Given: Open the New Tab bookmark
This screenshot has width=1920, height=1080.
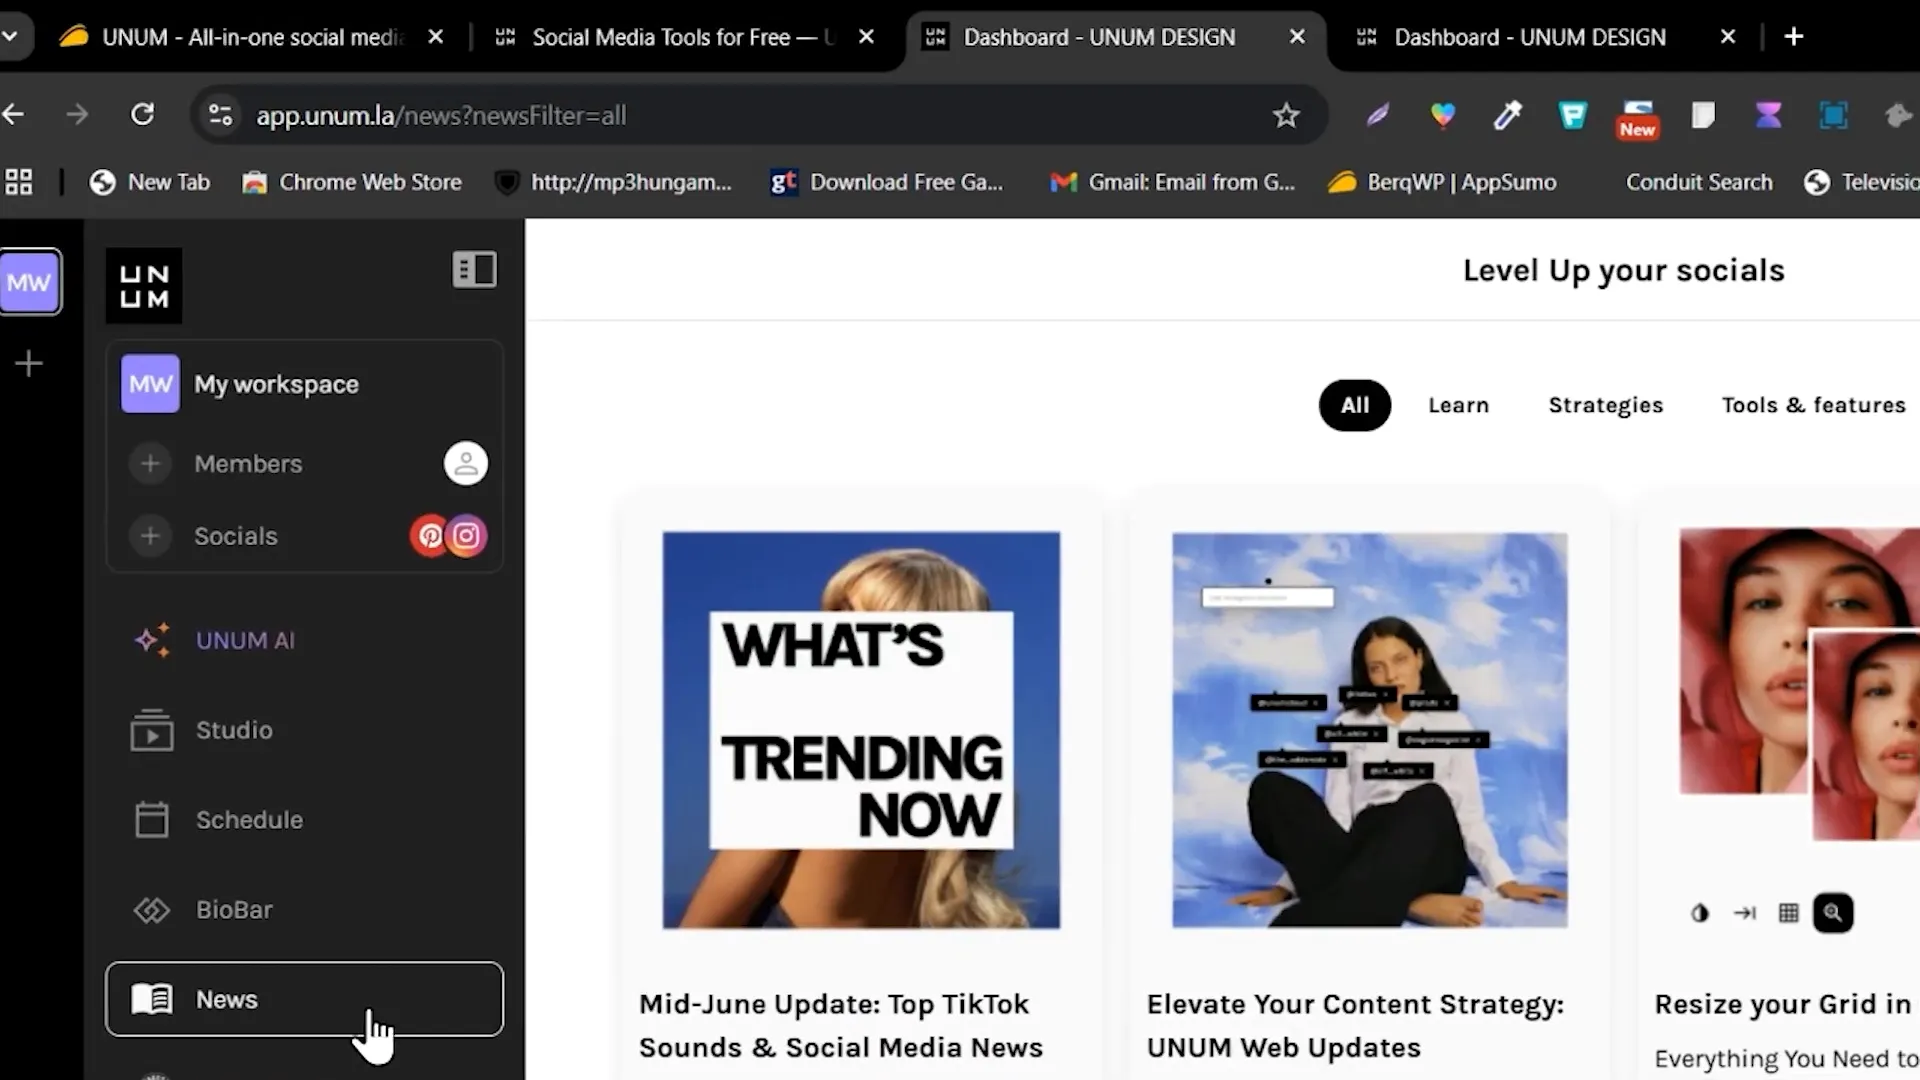Looking at the screenshot, I should (150, 182).
